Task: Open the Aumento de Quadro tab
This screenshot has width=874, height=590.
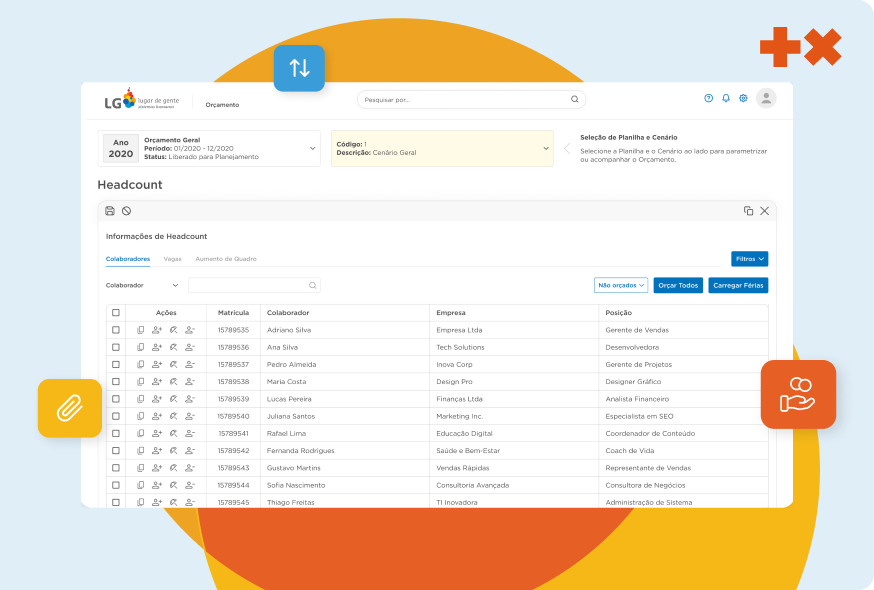Action: click(x=225, y=259)
